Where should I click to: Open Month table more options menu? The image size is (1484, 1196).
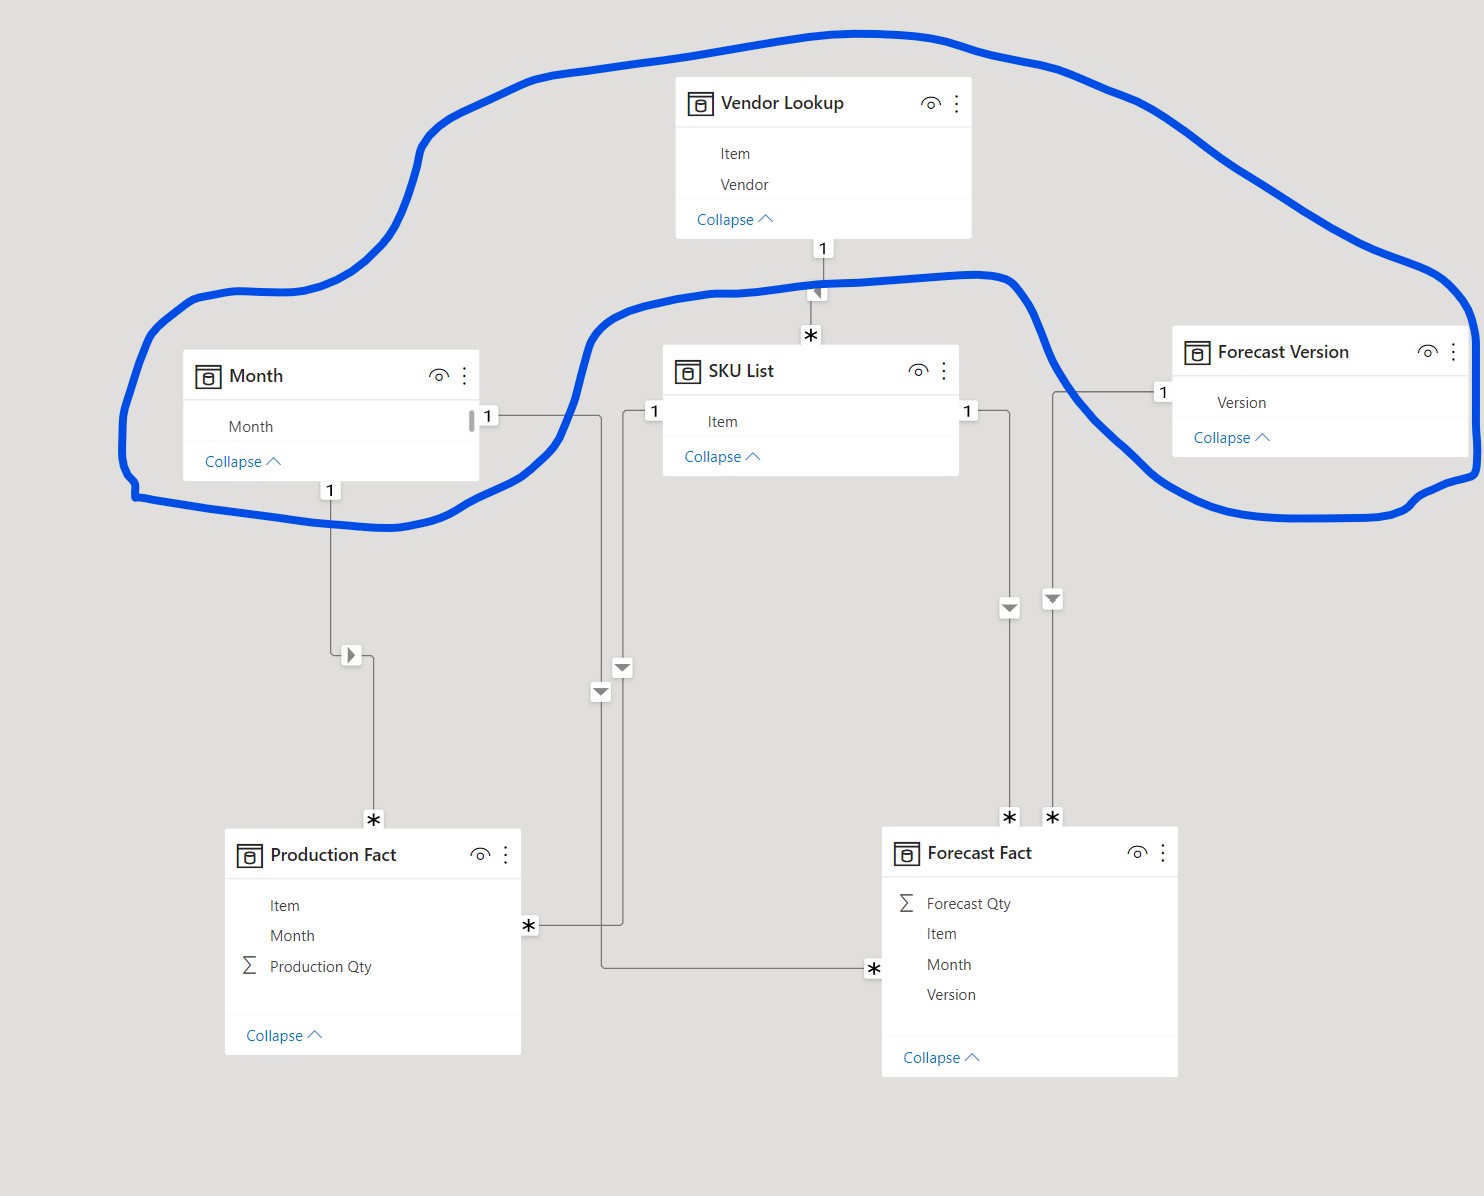click(465, 376)
